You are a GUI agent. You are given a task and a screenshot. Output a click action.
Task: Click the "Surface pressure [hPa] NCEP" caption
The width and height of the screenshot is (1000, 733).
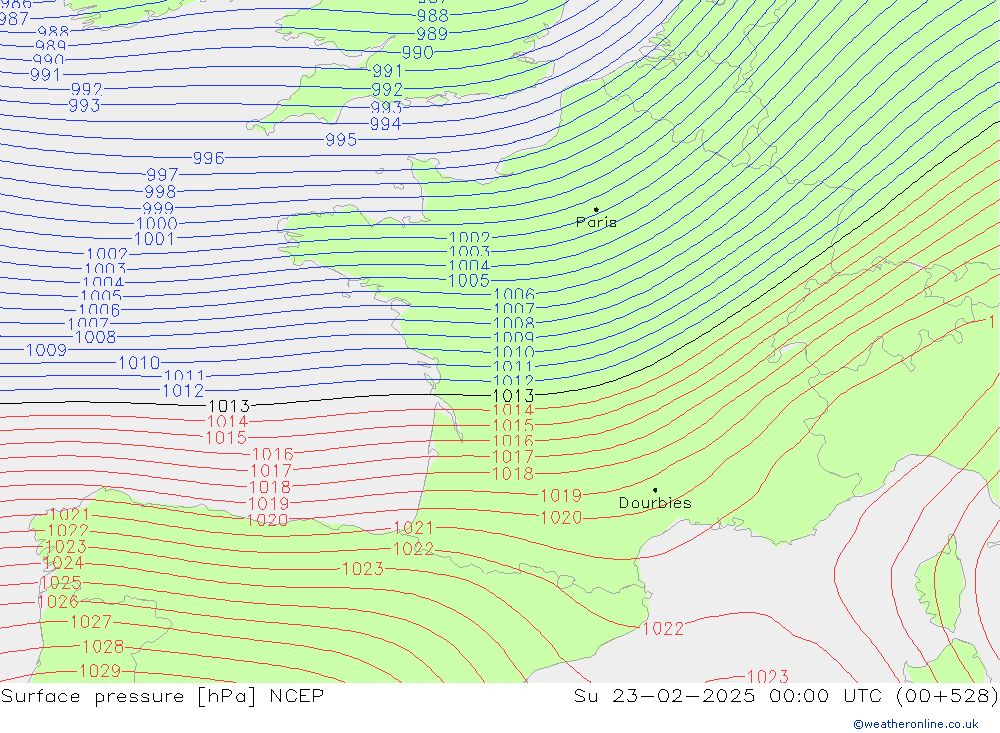coord(162,695)
